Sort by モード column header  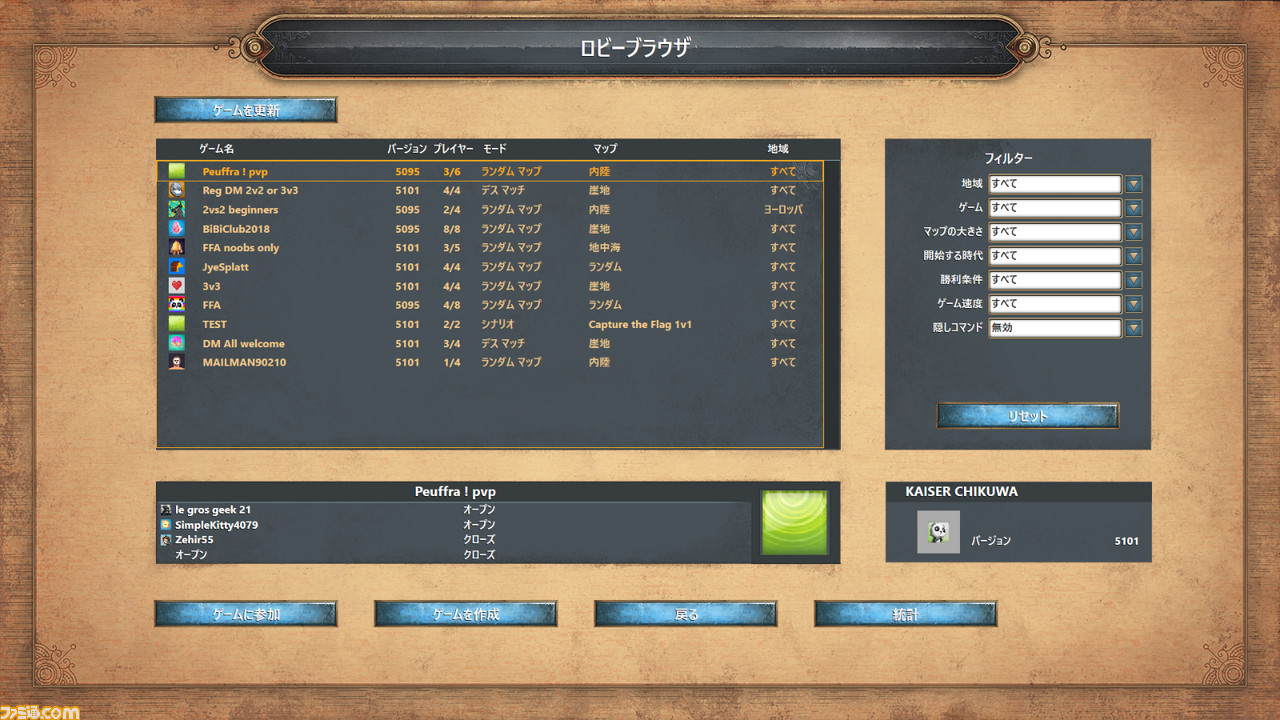[x=494, y=149]
